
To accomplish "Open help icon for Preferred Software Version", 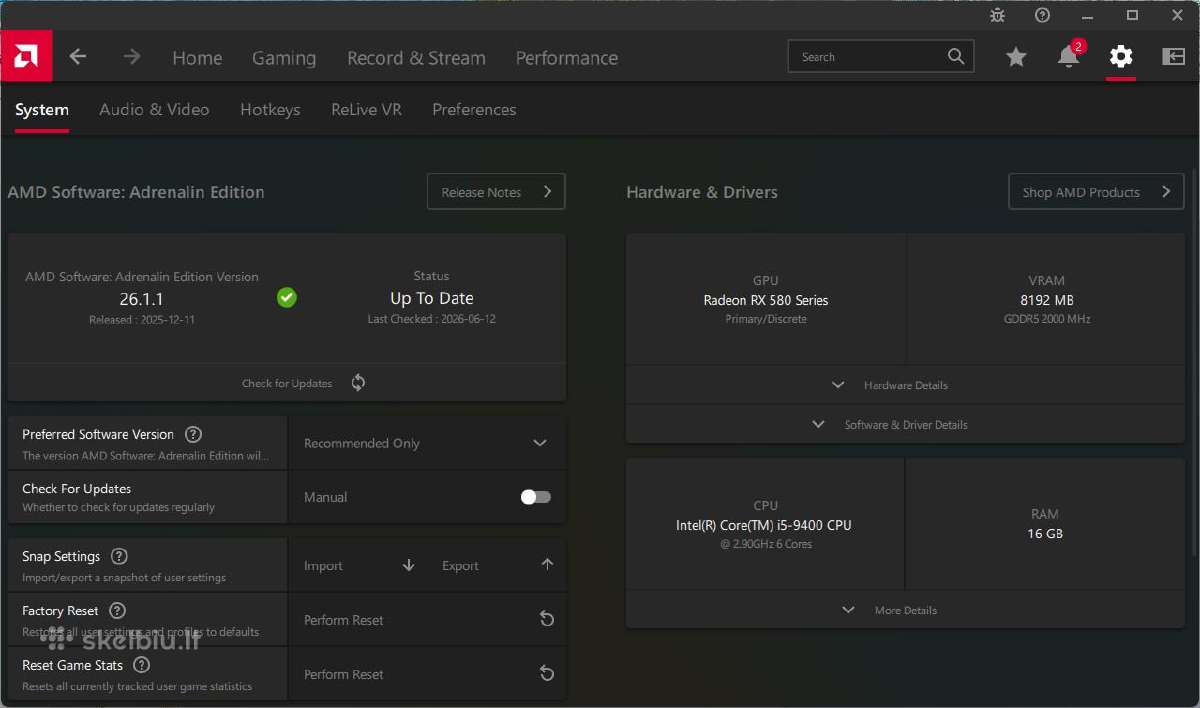I will tap(194, 434).
